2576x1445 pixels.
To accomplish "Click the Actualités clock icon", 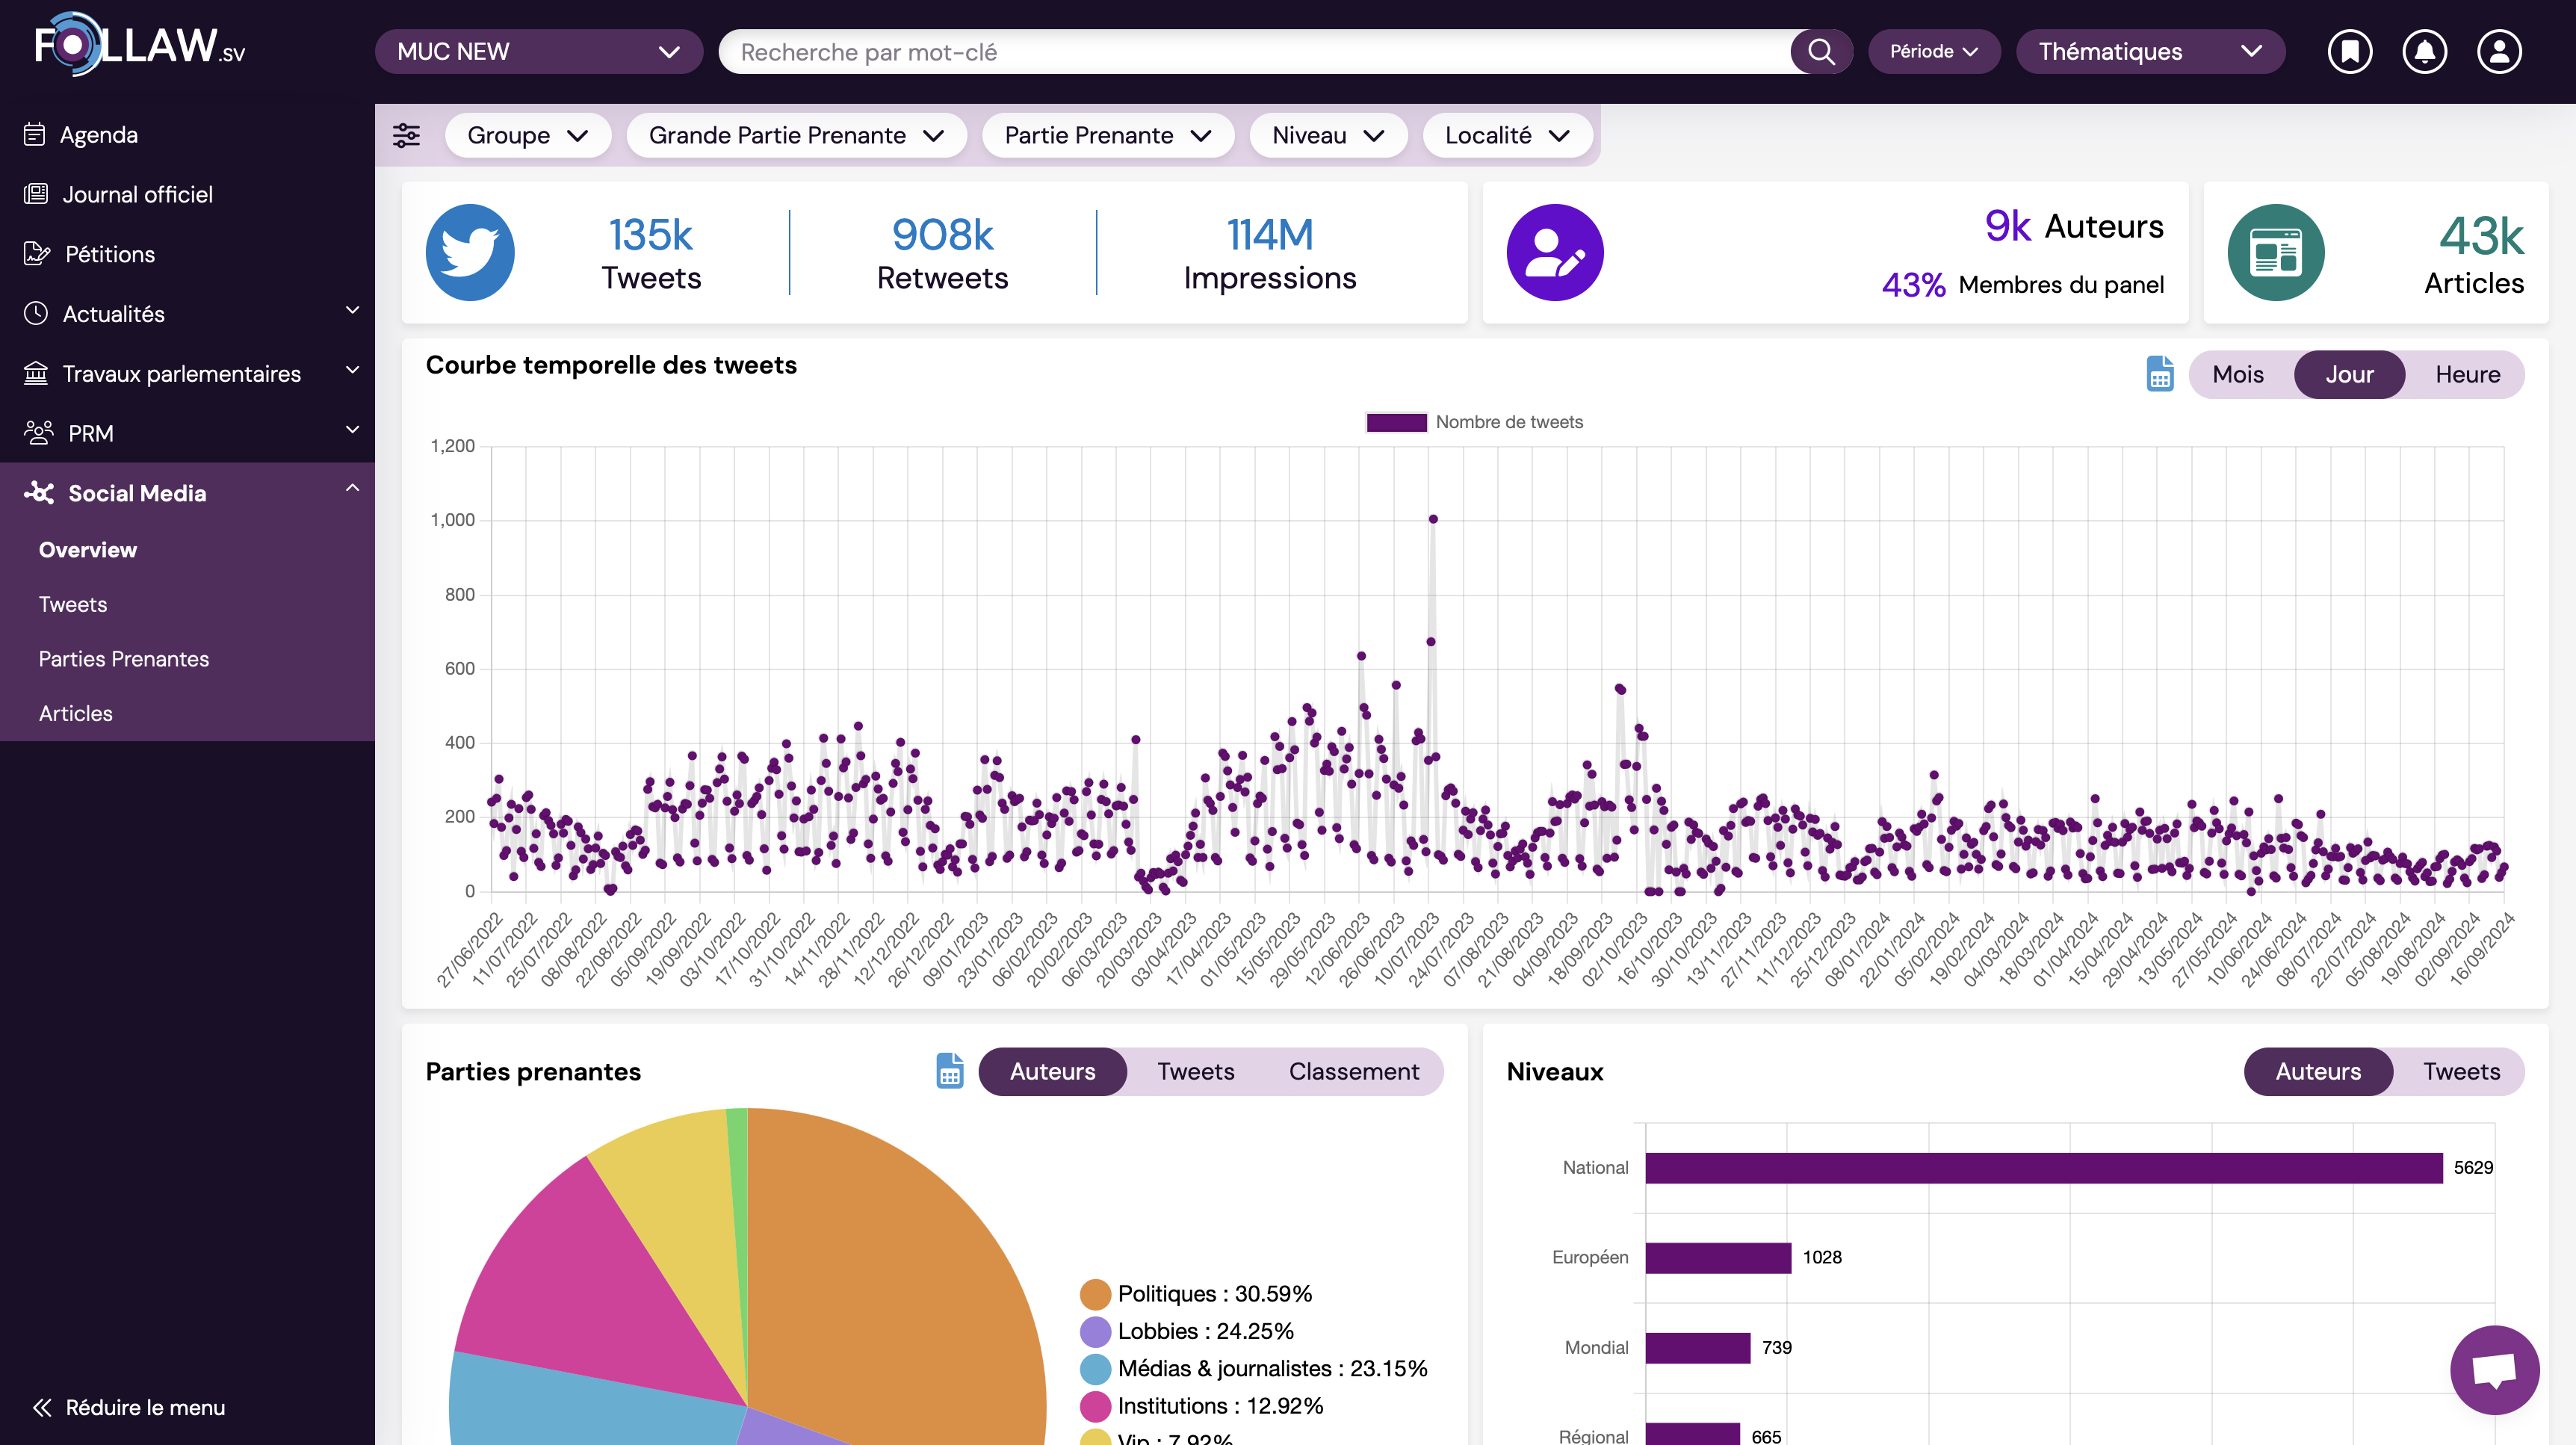I will [36, 313].
